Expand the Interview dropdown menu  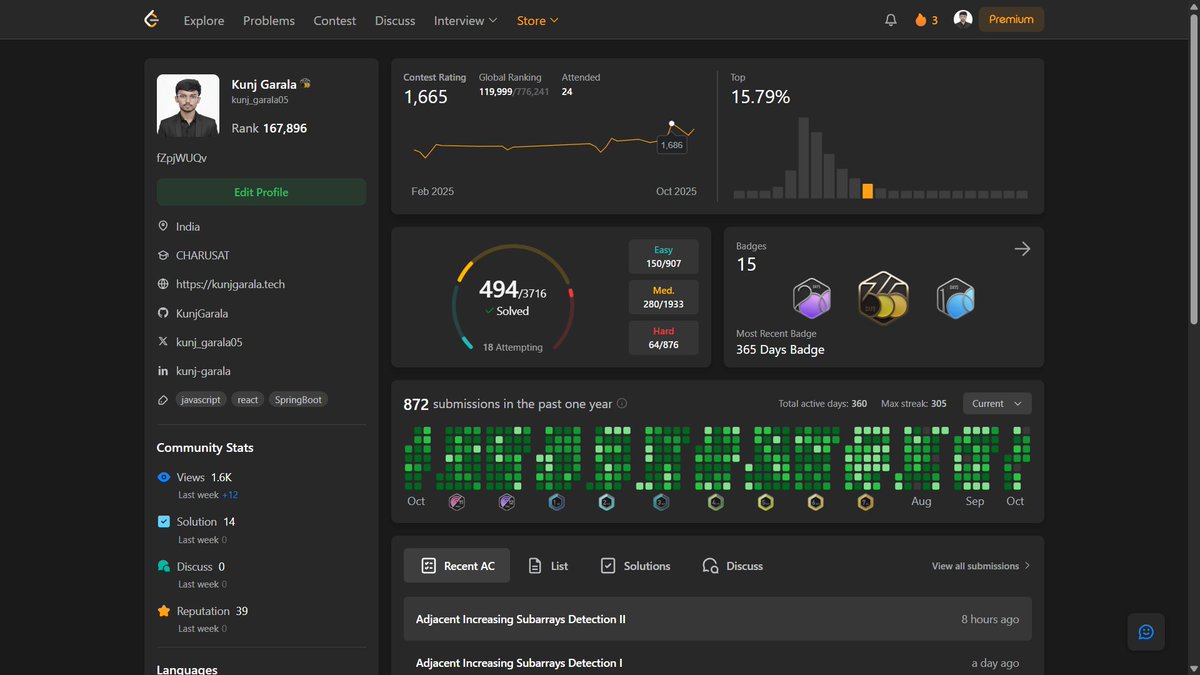click(x=465, y=20)
